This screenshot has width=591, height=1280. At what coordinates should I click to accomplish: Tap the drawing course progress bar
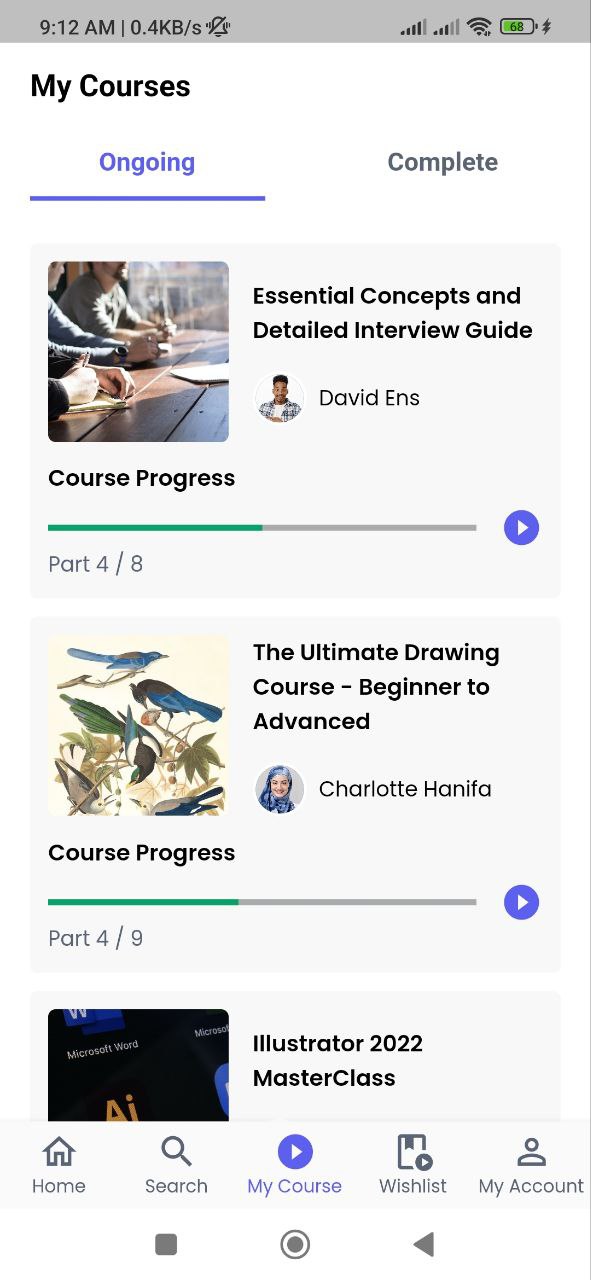262,902
